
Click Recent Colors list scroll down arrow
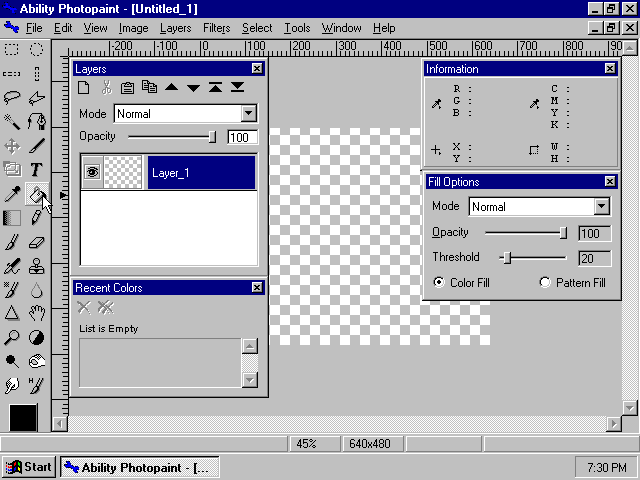pyautogui.click(x=250, y=380)
